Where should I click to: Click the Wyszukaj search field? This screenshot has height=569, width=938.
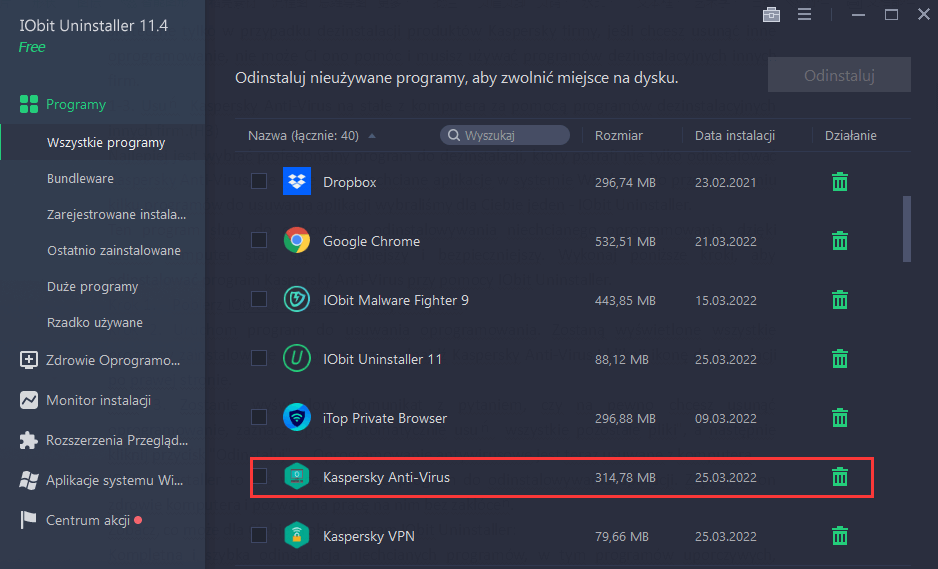(x=505, y=135)
